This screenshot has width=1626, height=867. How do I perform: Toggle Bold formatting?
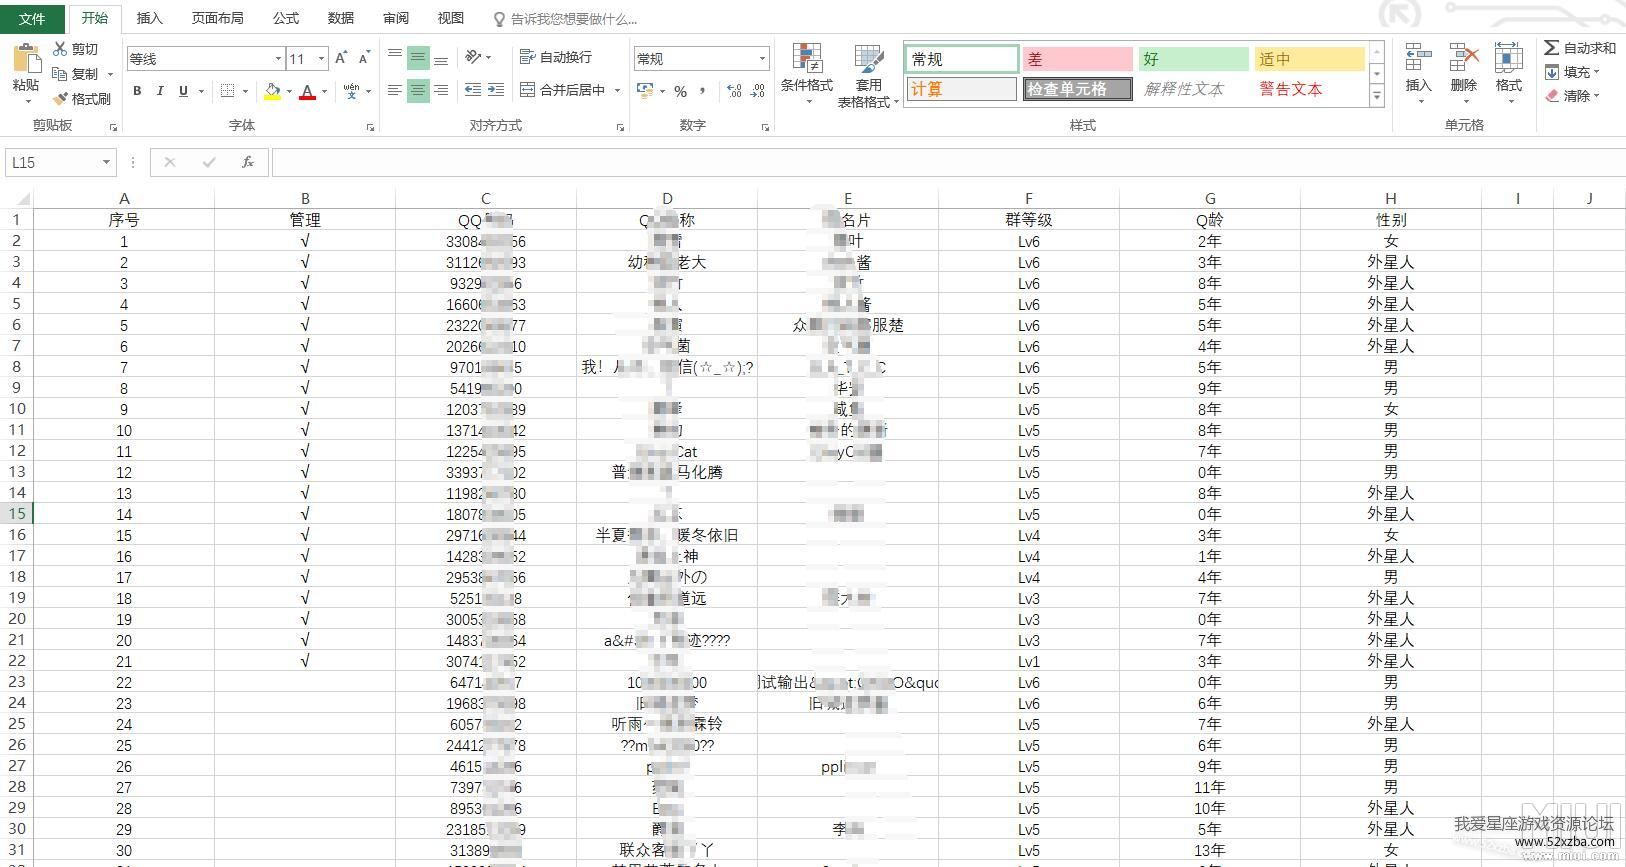(x=137, y=91)
